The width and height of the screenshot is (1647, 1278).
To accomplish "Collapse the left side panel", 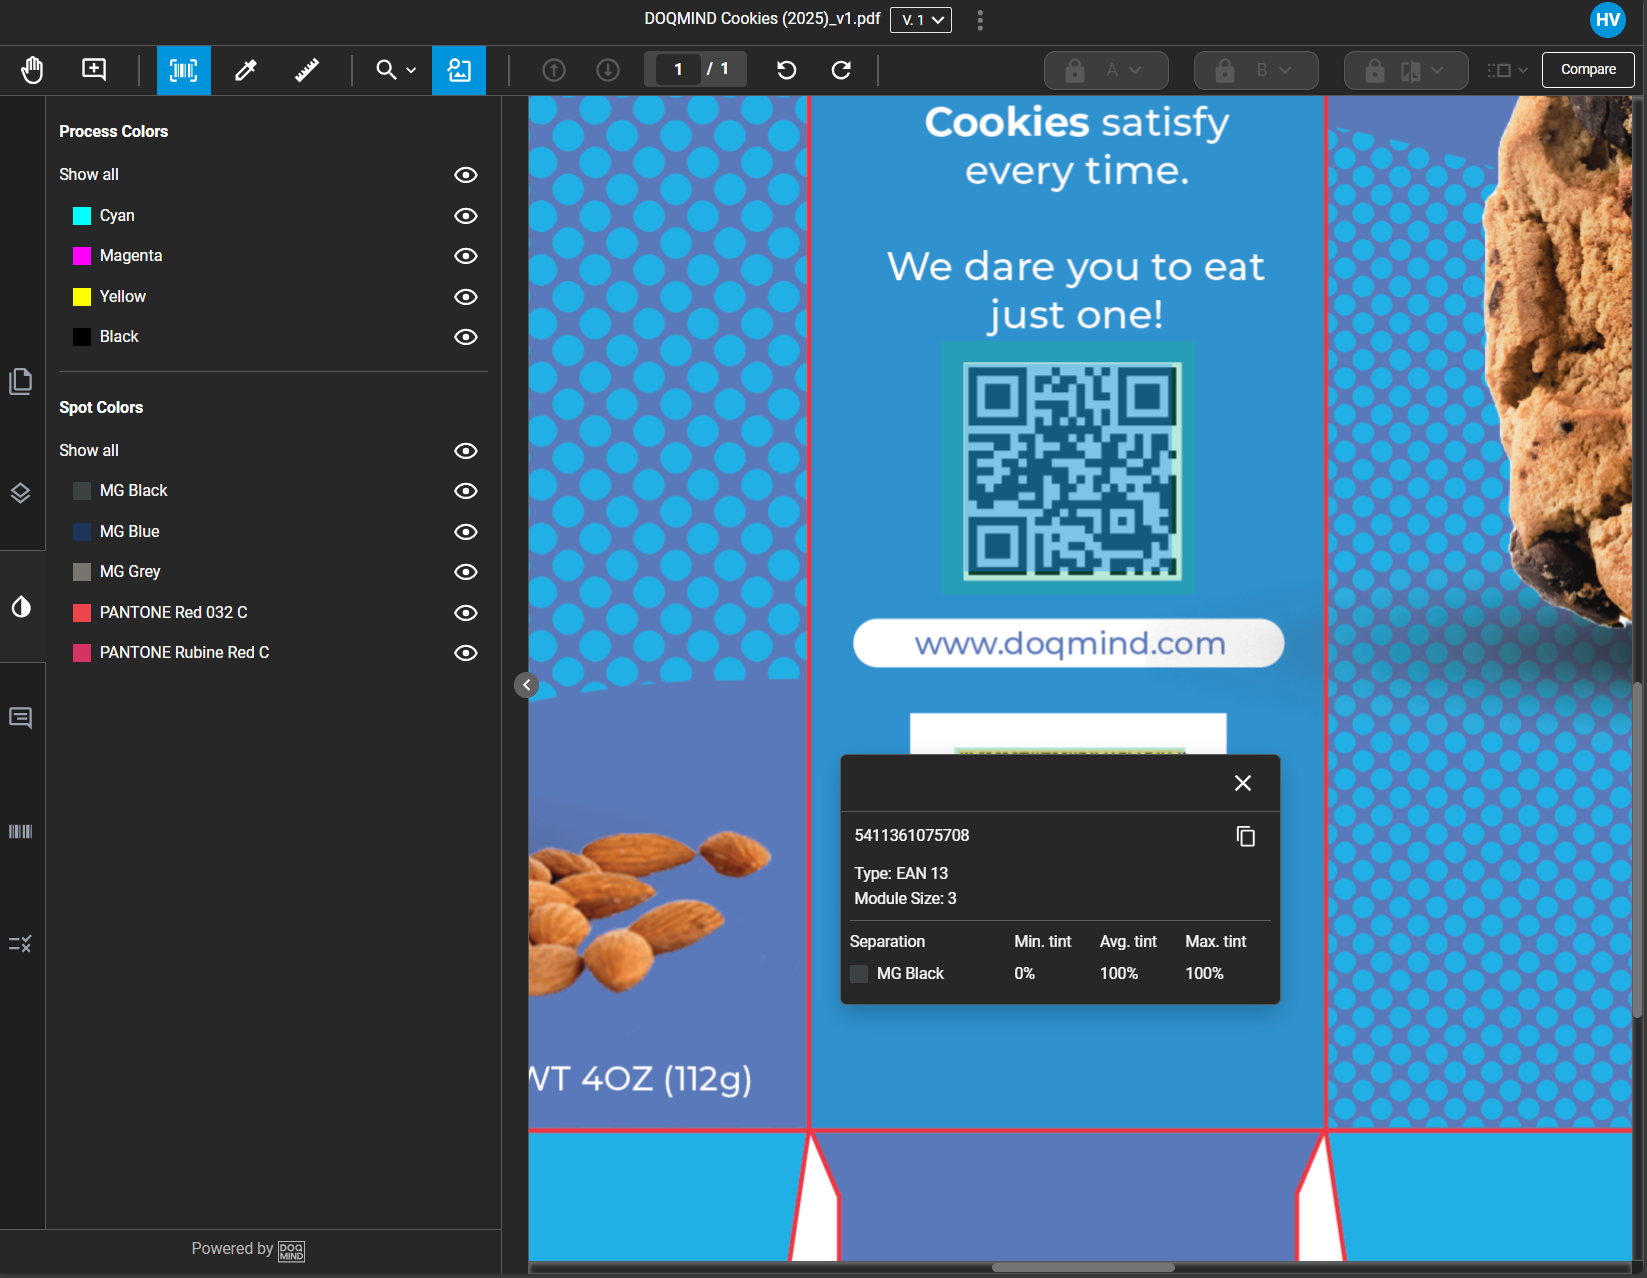I will point(526,685).
